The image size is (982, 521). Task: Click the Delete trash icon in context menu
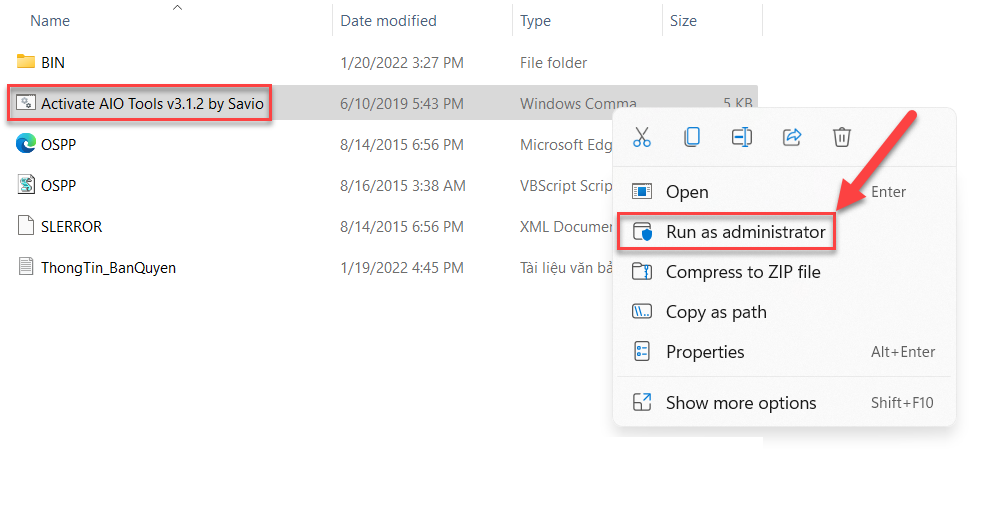842,137
